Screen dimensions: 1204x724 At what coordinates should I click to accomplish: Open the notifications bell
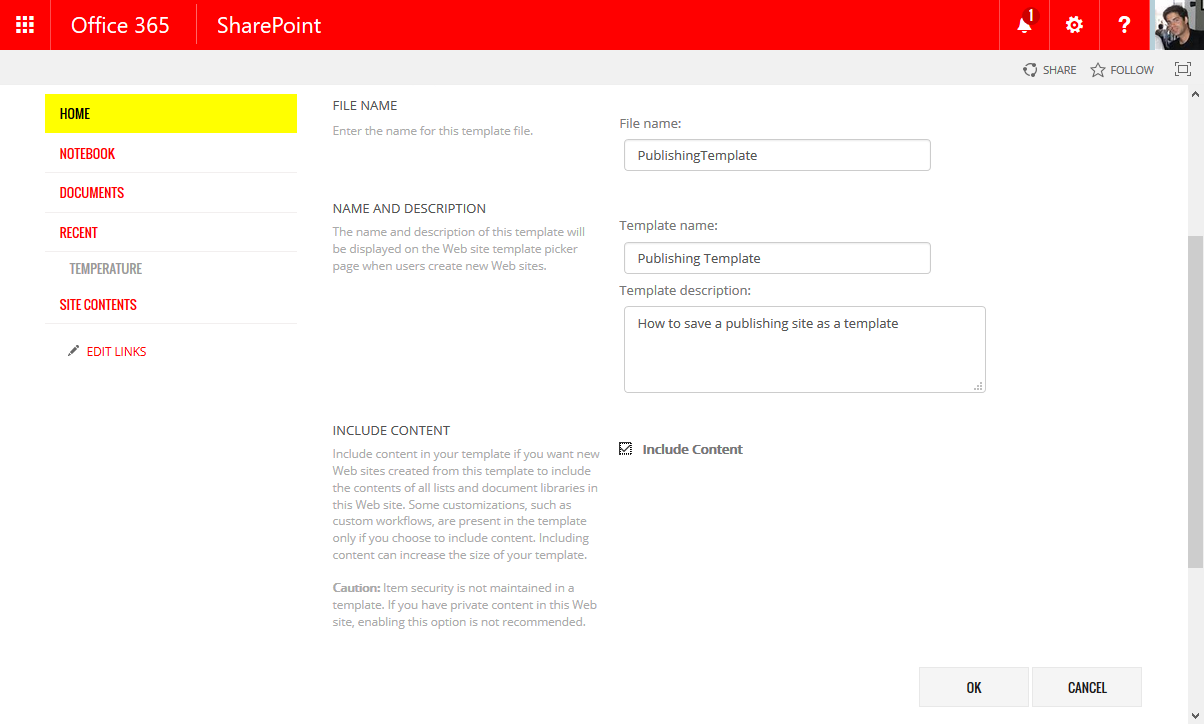pos(1023,24)
